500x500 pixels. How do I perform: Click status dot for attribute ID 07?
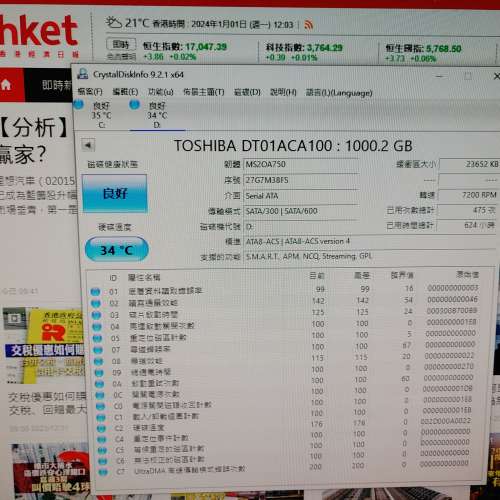click(x=98, y=350)
